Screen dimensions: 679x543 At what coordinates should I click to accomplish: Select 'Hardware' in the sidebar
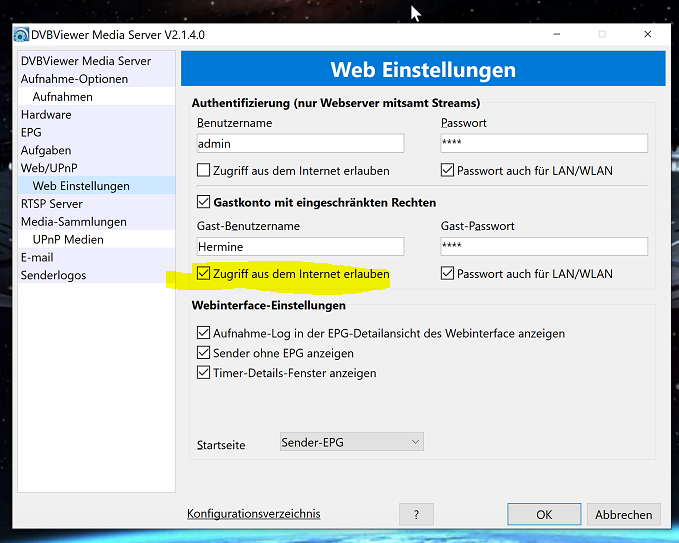(x=97, y=114)
